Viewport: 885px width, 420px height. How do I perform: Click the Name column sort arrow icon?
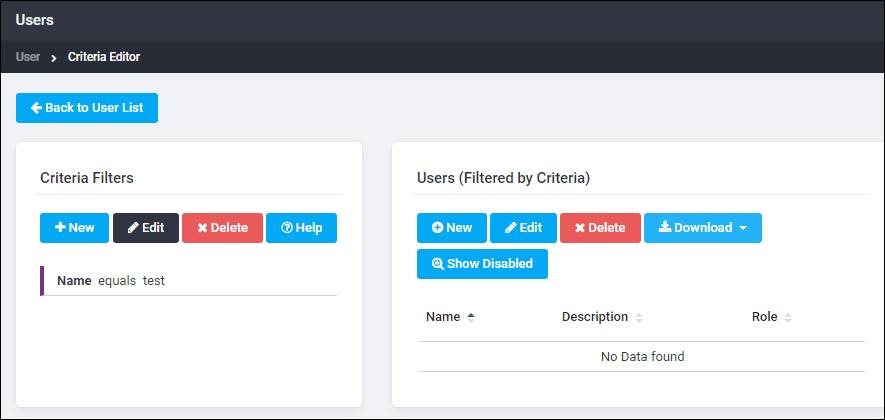[x=471, y=318]
